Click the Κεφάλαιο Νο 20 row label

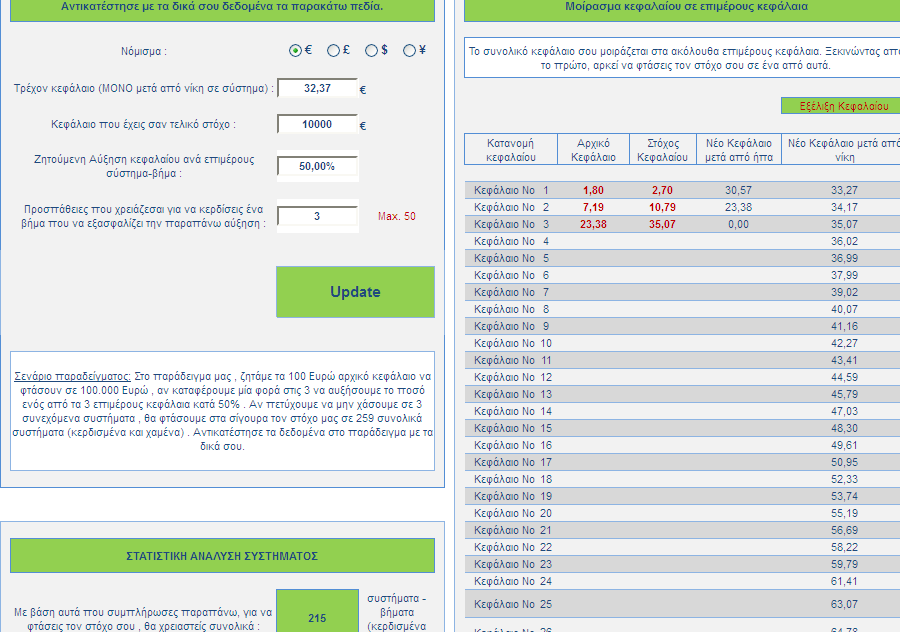point(513,513)
